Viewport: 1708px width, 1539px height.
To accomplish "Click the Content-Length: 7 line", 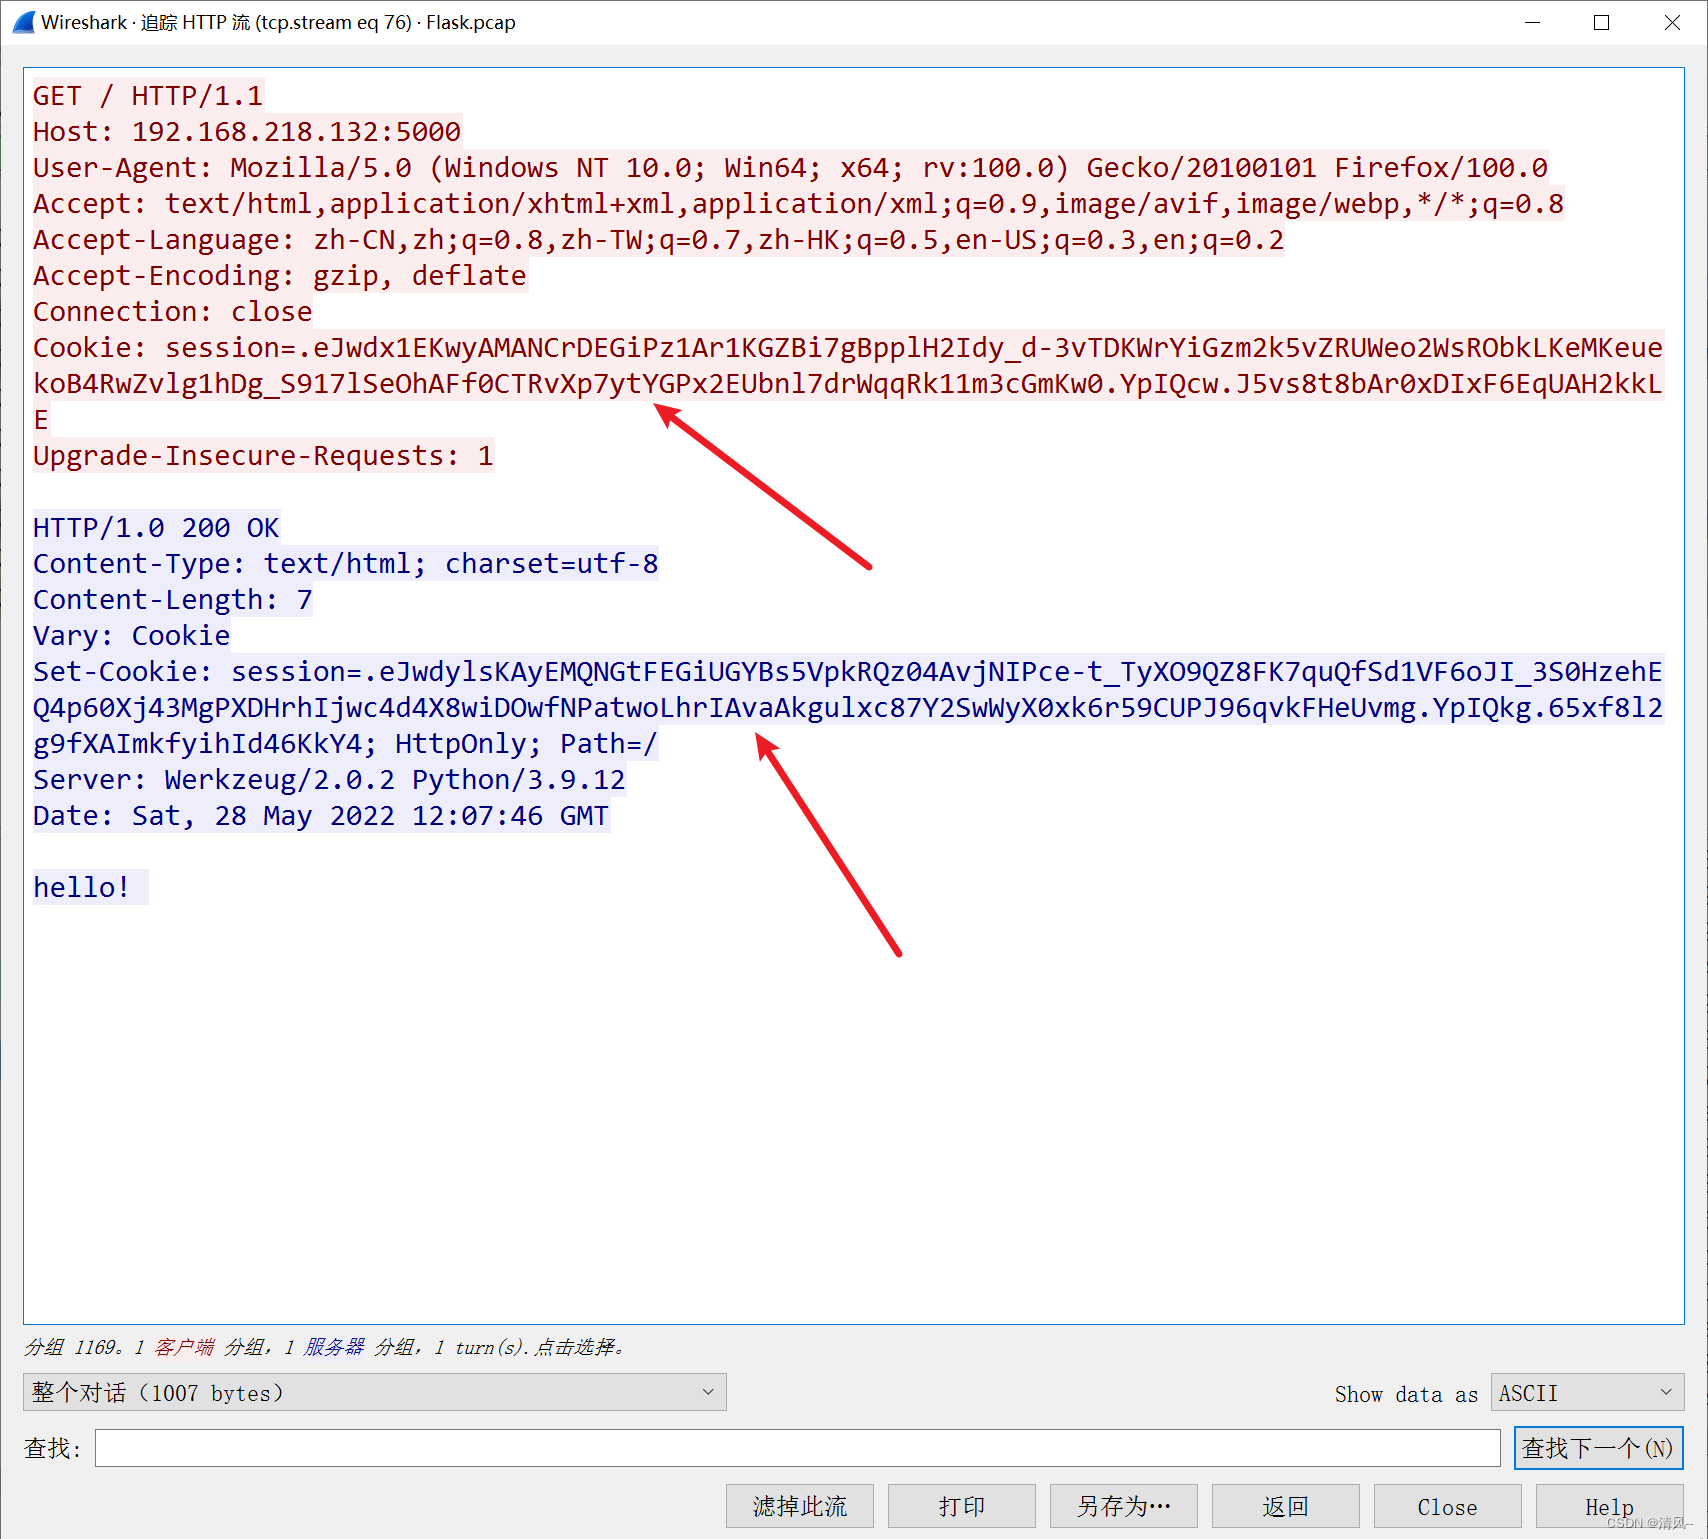I will (172, 600).
